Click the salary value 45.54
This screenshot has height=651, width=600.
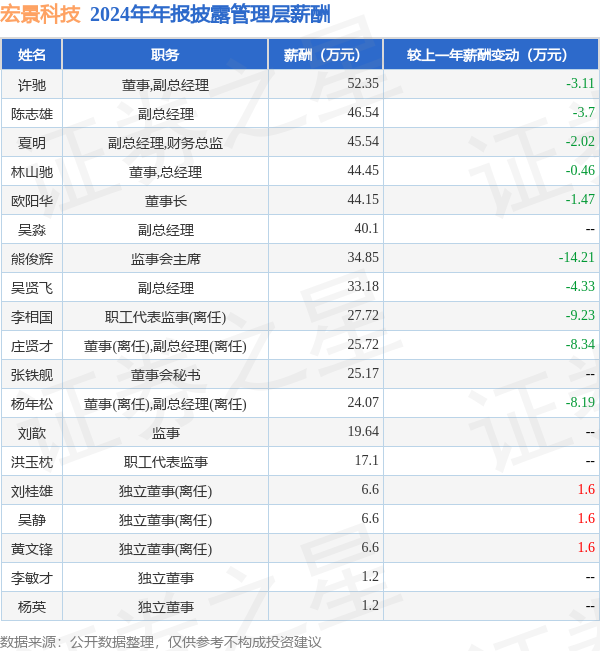click(363, 141)
